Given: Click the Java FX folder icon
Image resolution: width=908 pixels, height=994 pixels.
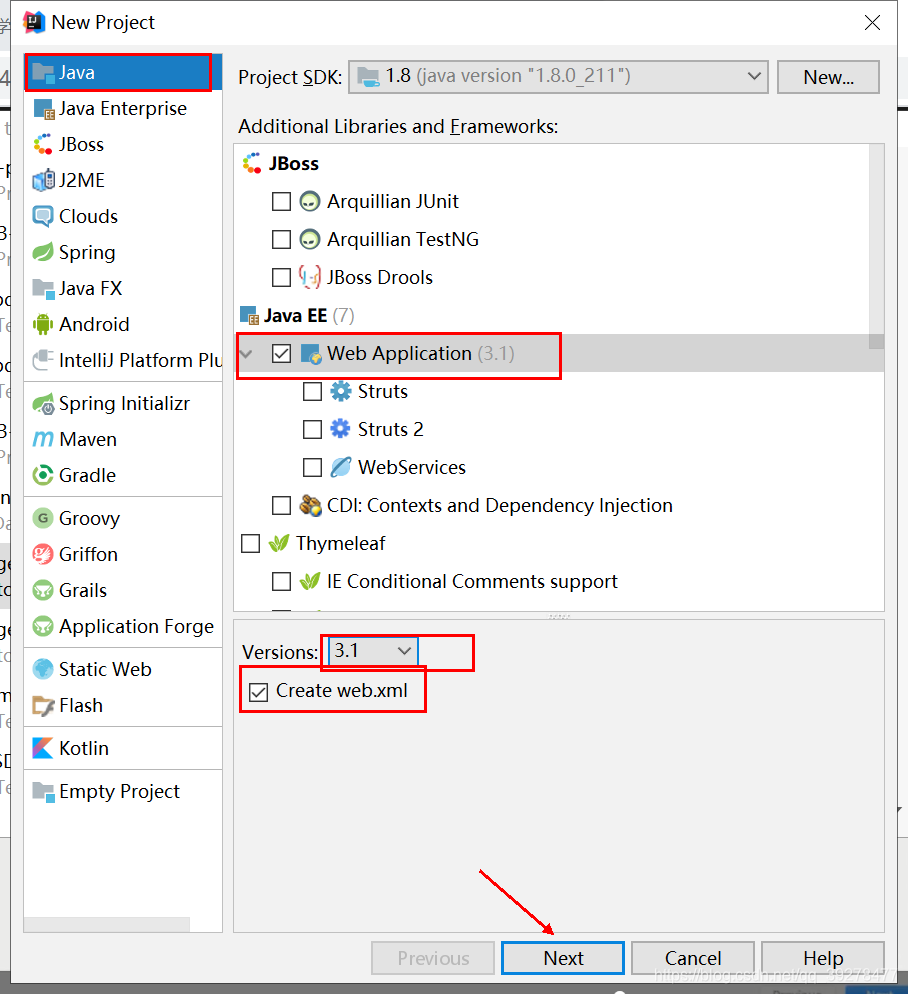Looking at the screenshot, I should pyautogui.click(x=43, y=288).
